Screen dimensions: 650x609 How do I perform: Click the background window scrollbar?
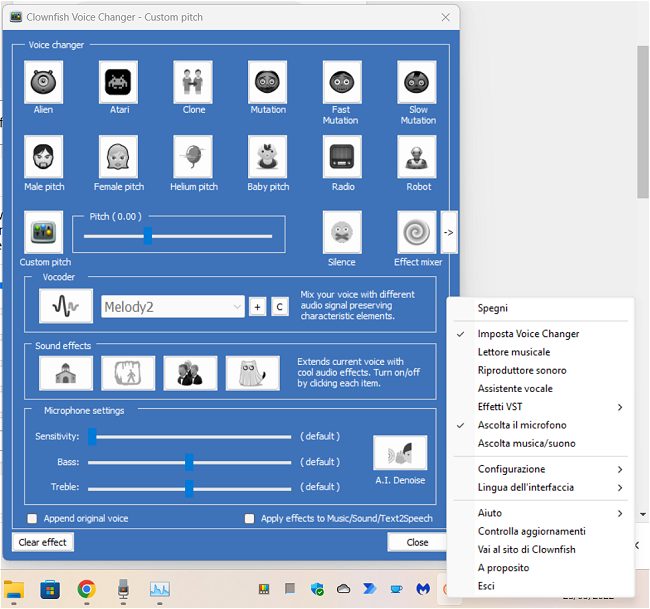click(x=642, y=122)
